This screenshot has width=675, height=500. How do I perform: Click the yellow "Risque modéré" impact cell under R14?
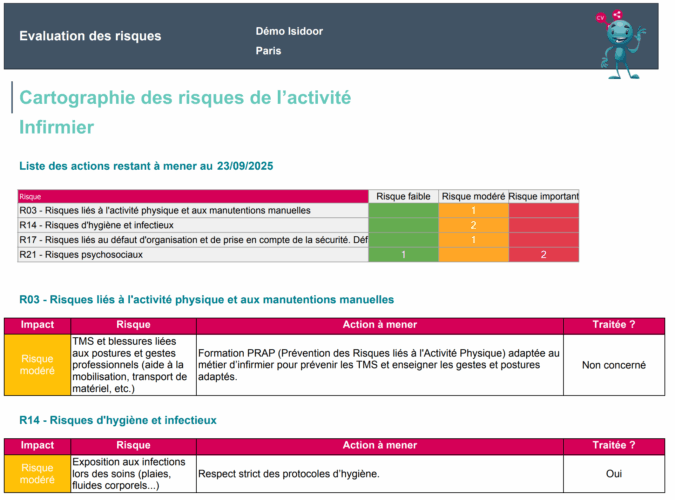coord(38,474)
